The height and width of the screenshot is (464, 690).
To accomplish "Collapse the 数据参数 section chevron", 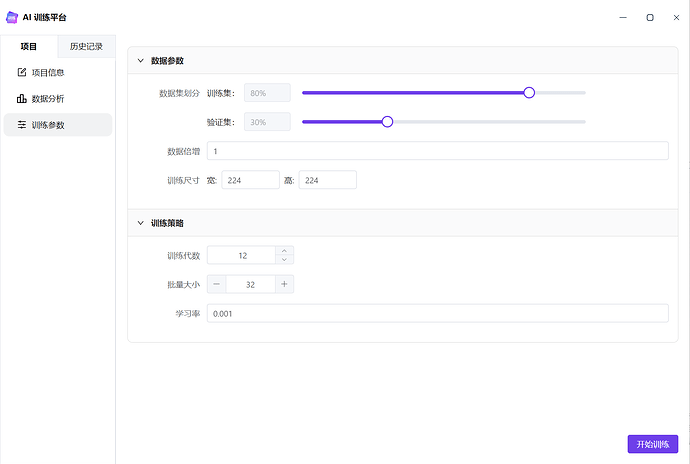I will tap(140, 61).
